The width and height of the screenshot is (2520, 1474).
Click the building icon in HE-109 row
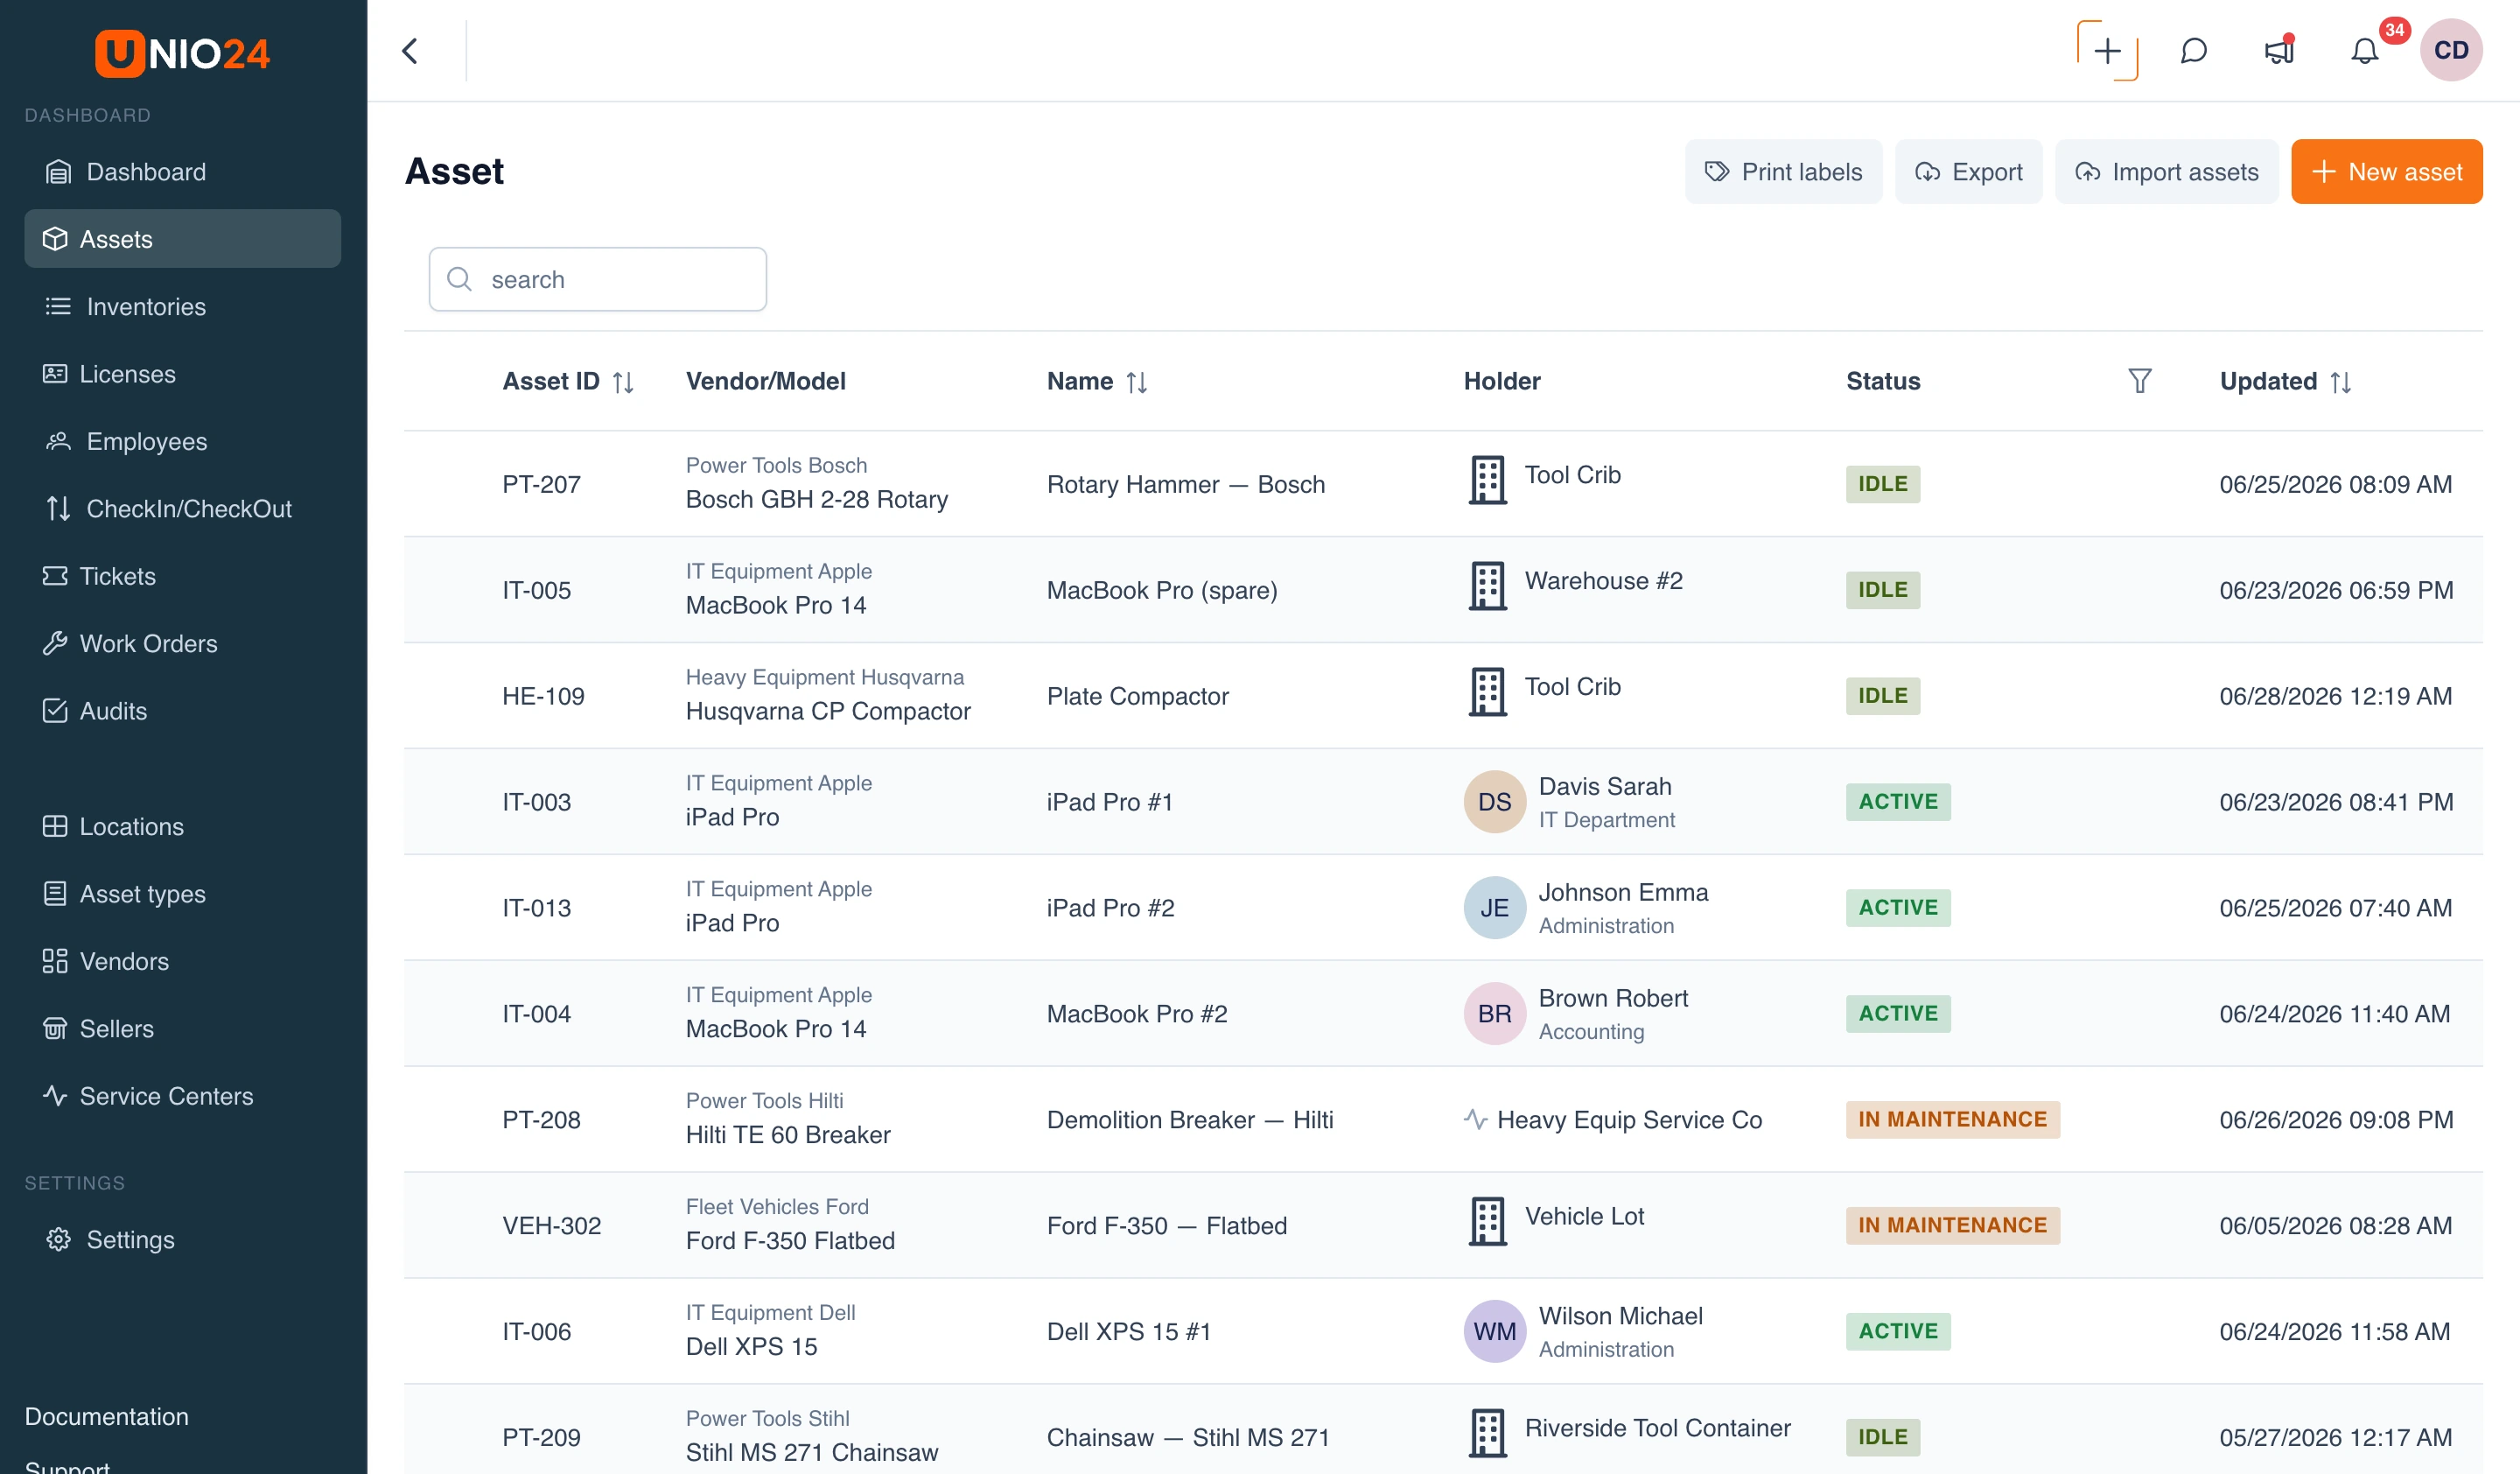(1487, 693)
